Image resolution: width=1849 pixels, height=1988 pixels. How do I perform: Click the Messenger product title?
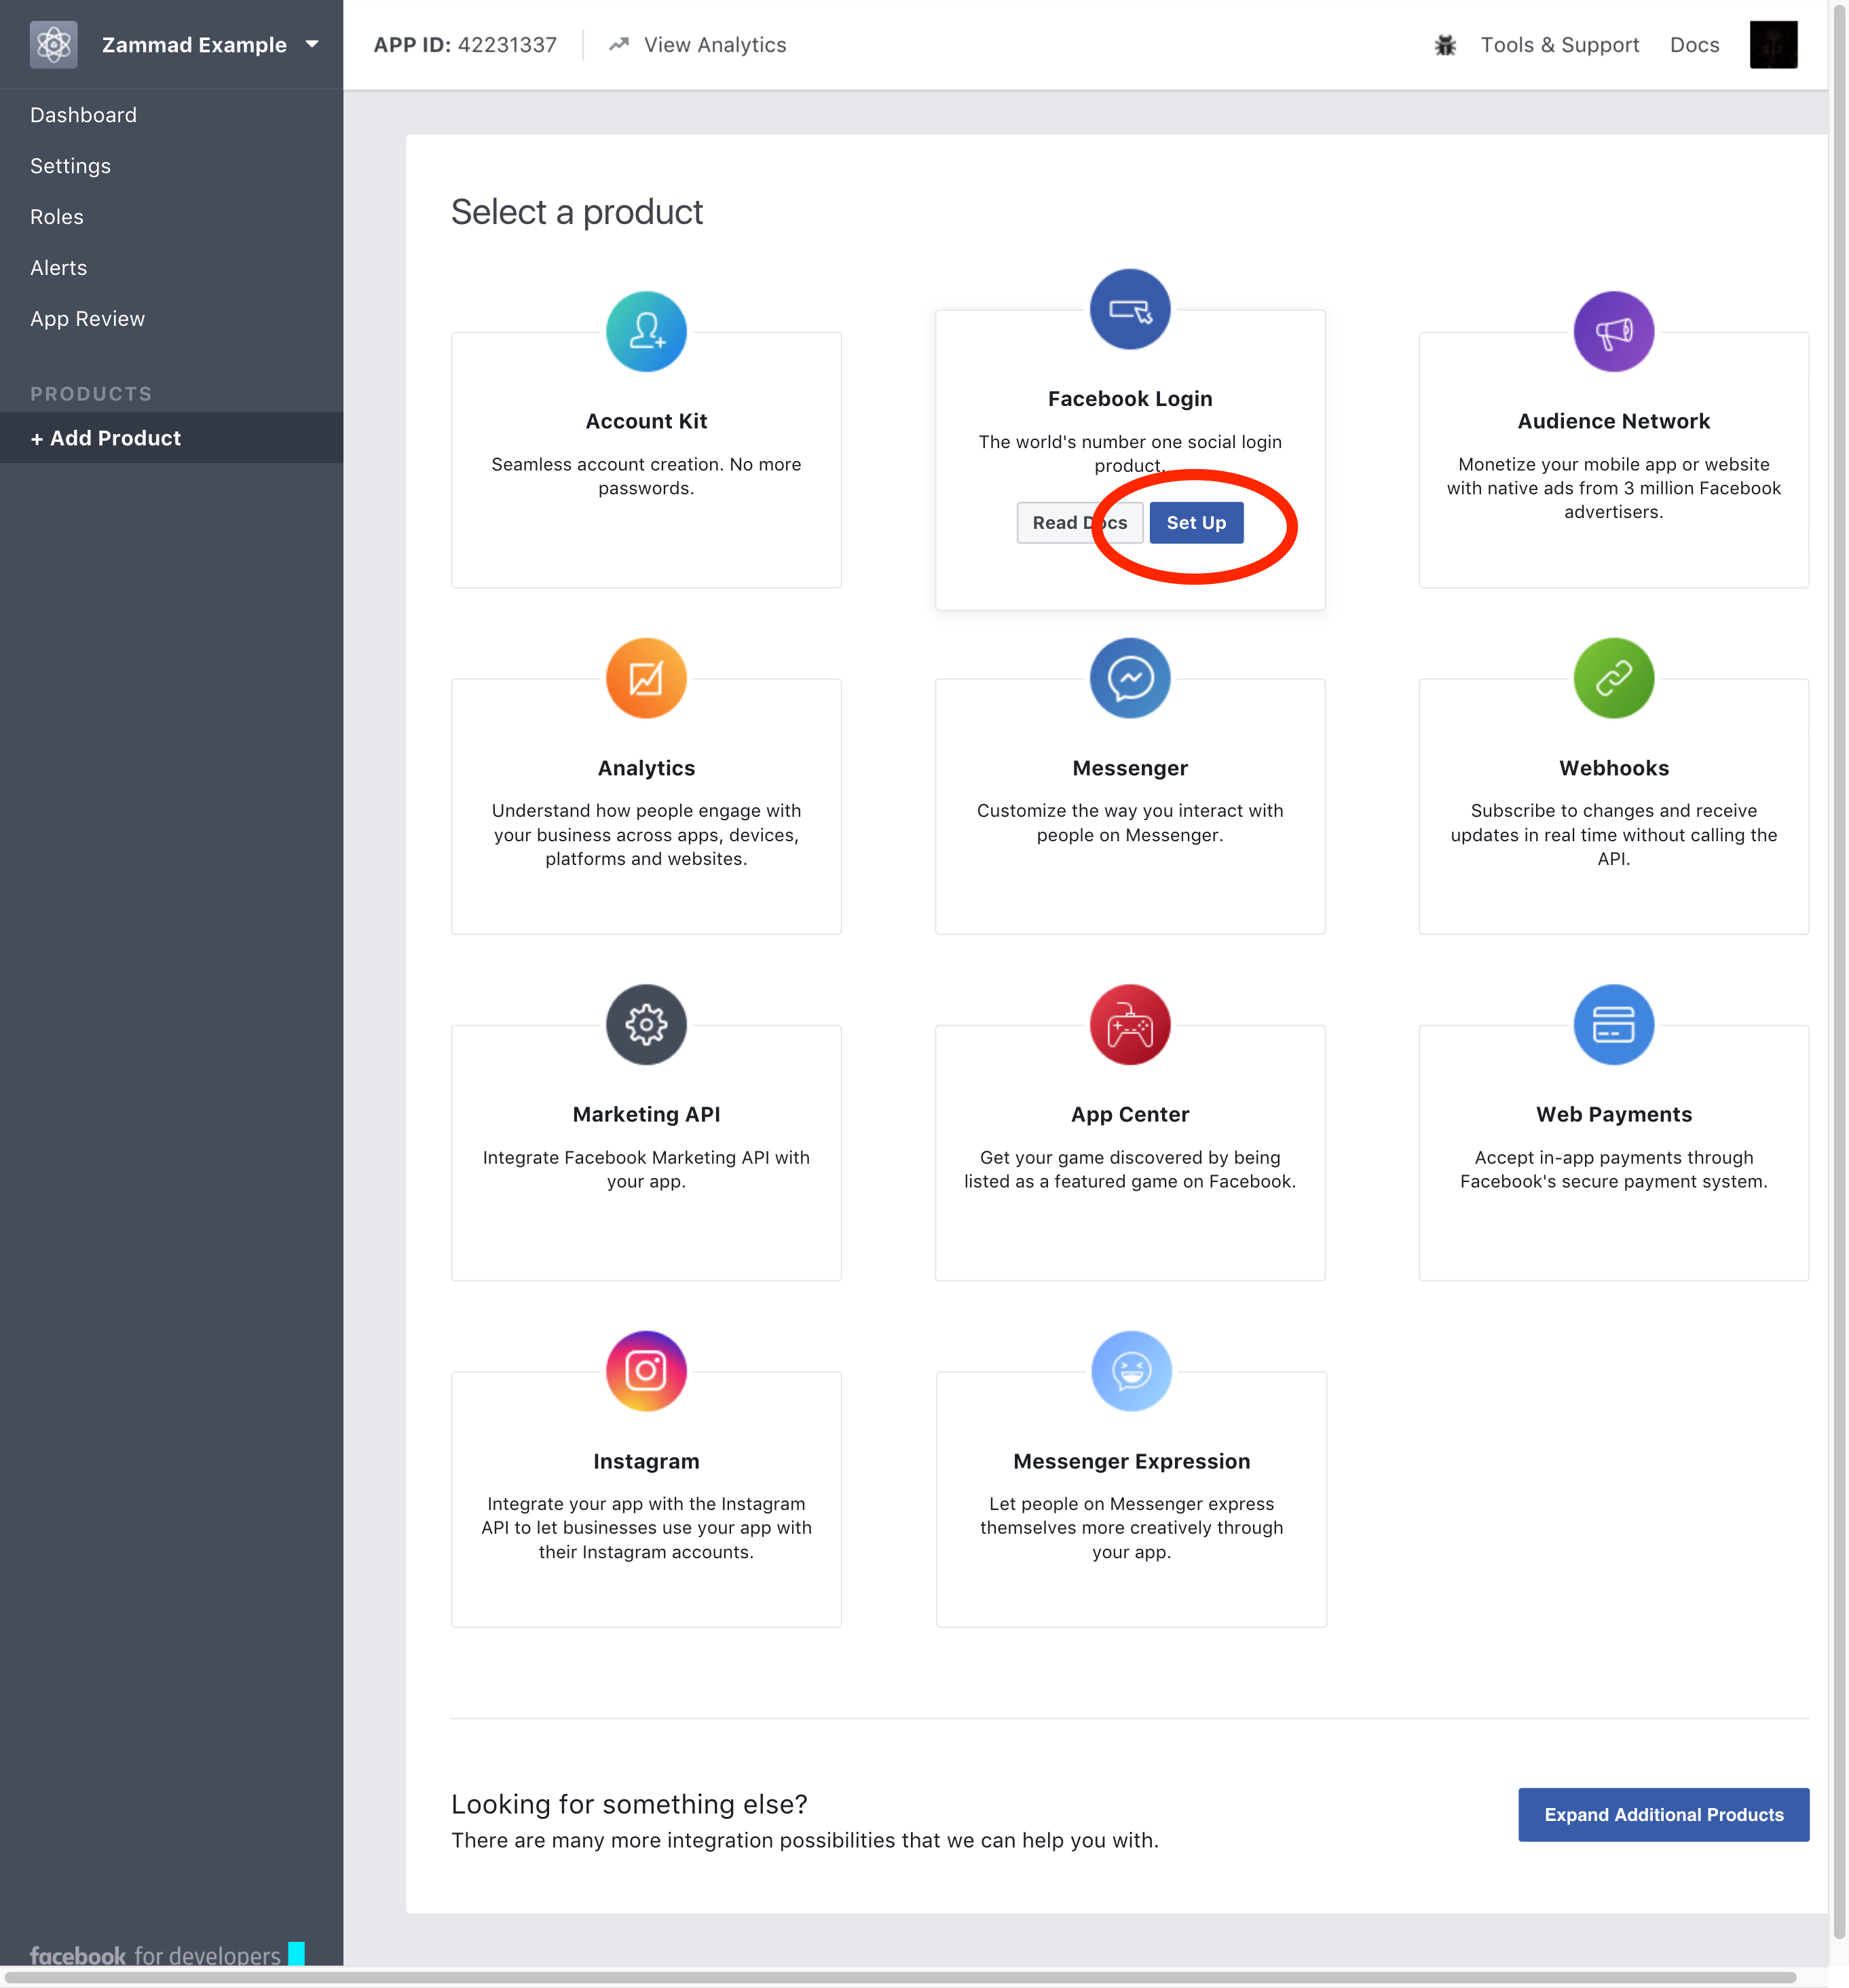(x=1130, y=768)
